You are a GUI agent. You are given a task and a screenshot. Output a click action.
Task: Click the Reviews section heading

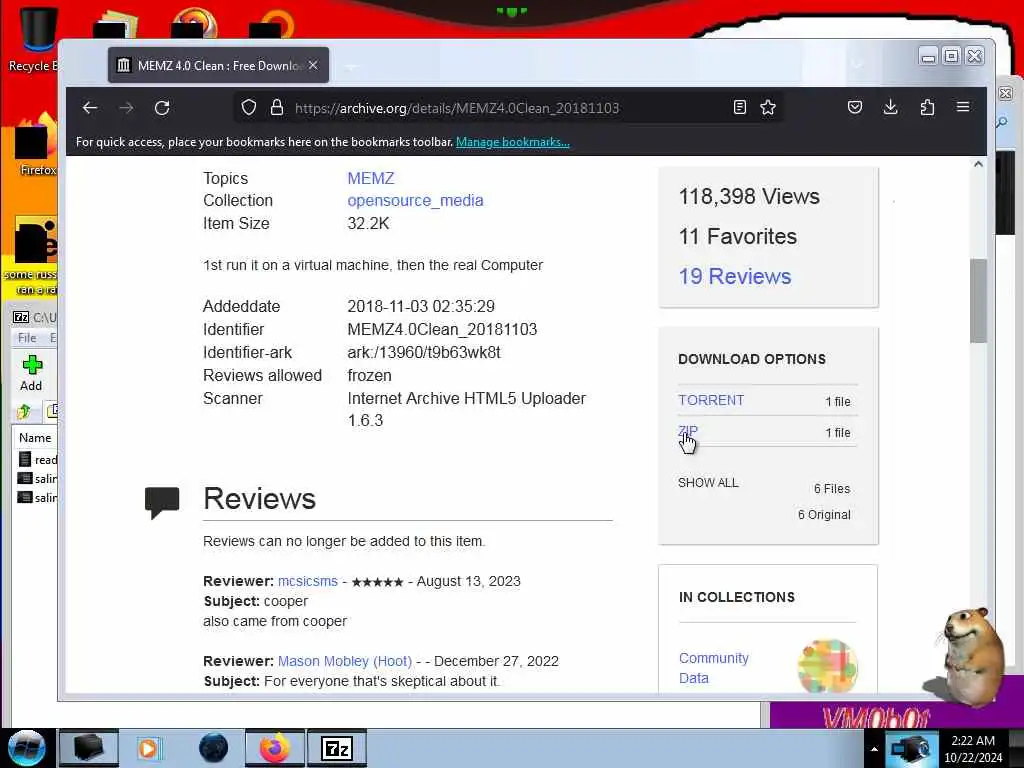coord(259,499)
